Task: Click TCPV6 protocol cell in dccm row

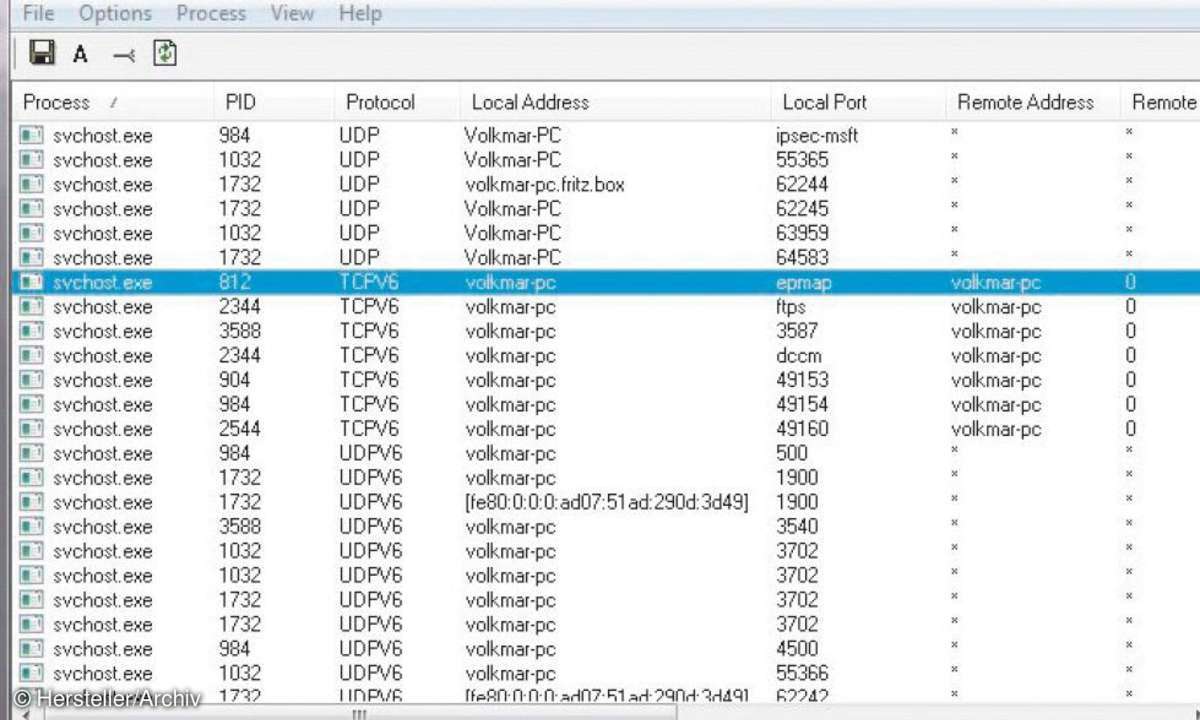Action: point(368,355)
